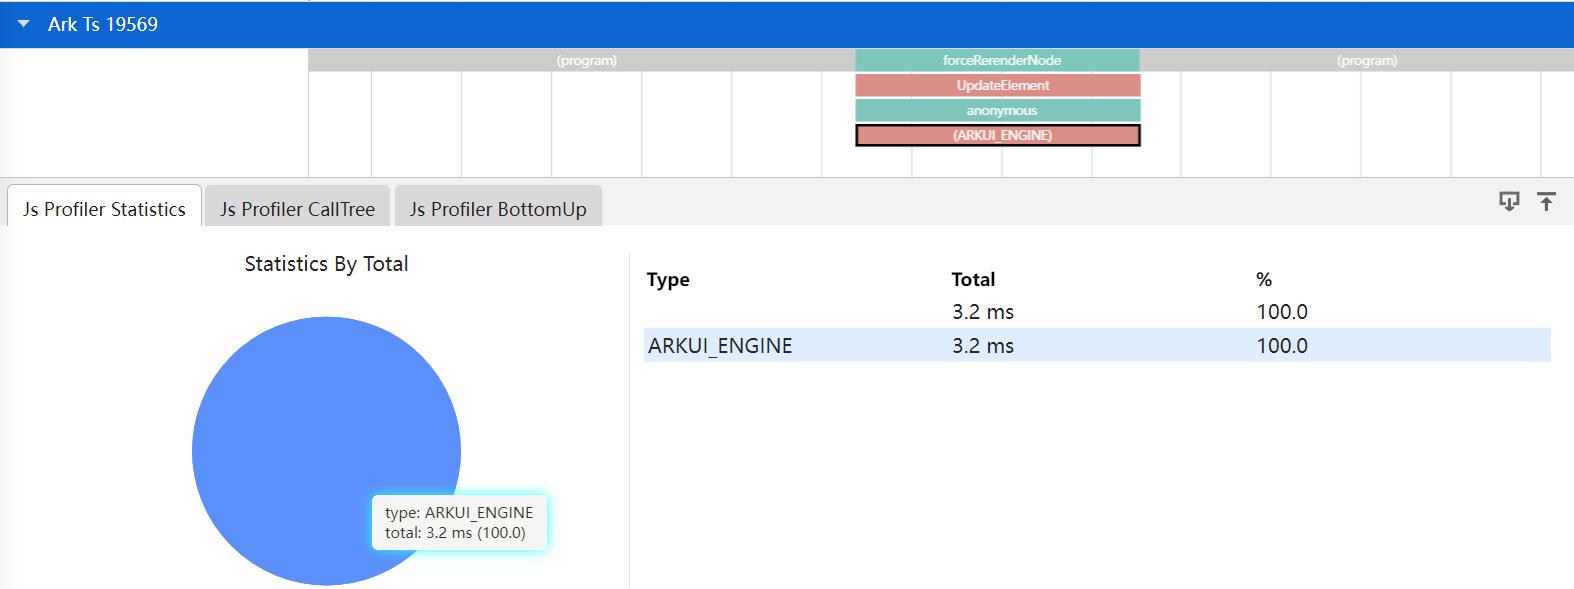
Task: Sort by the % column header
Action: [x=1264, y=279]
